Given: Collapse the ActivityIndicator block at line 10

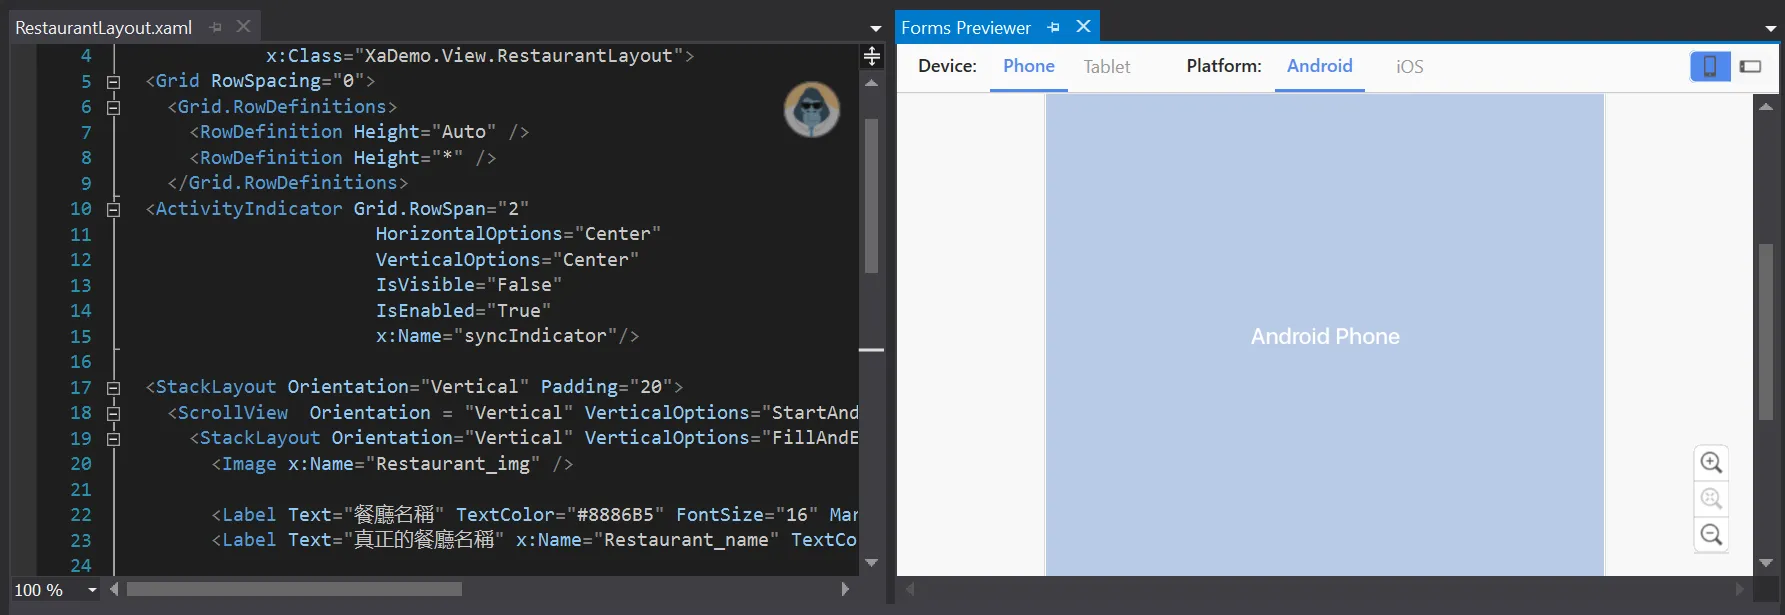Looking at the screenshot, I should pos(113,209).
